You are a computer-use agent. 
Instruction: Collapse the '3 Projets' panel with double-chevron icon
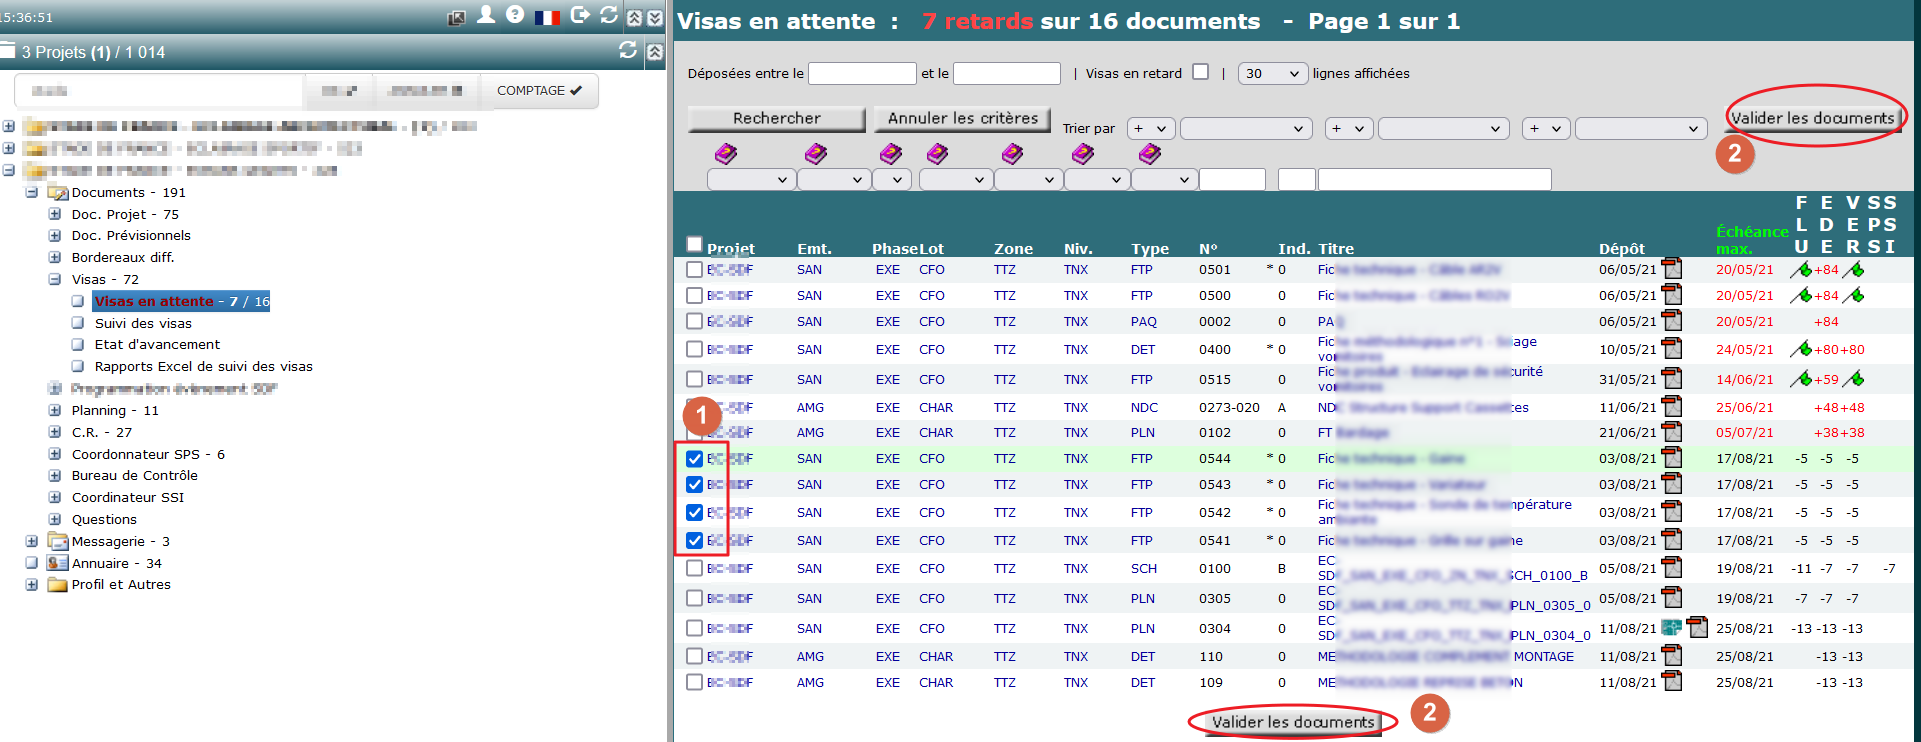[655, 52]
